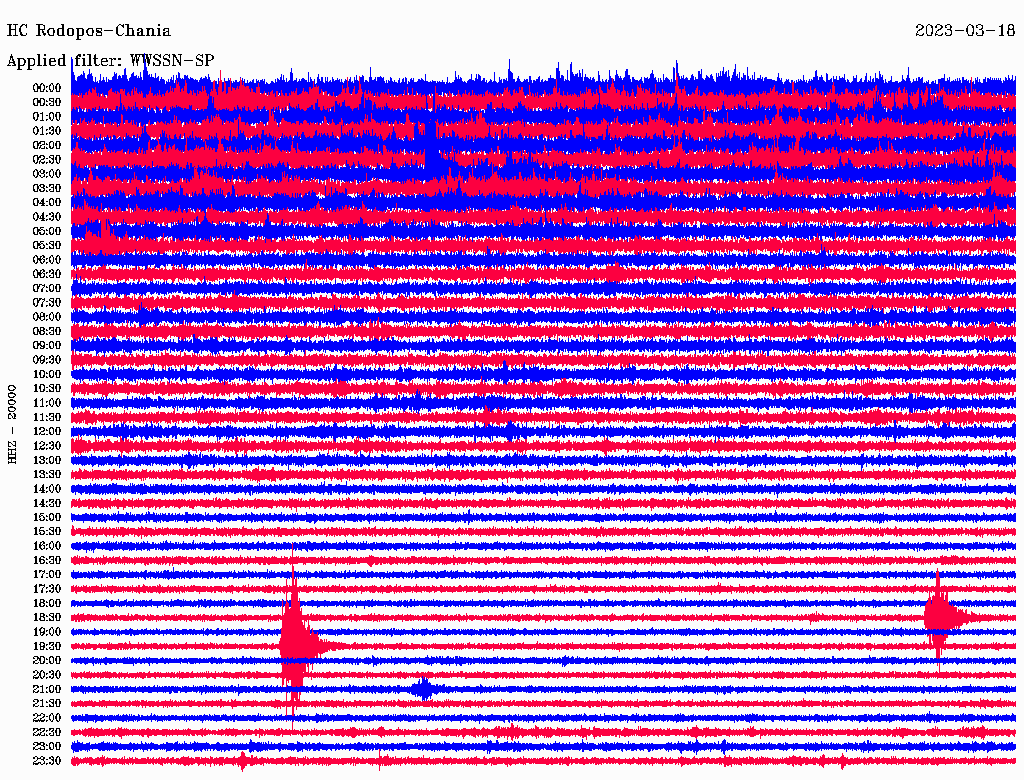Click the 18:00 time label
This screenshot has width=1024, height=780.
[x=47, y=604]
